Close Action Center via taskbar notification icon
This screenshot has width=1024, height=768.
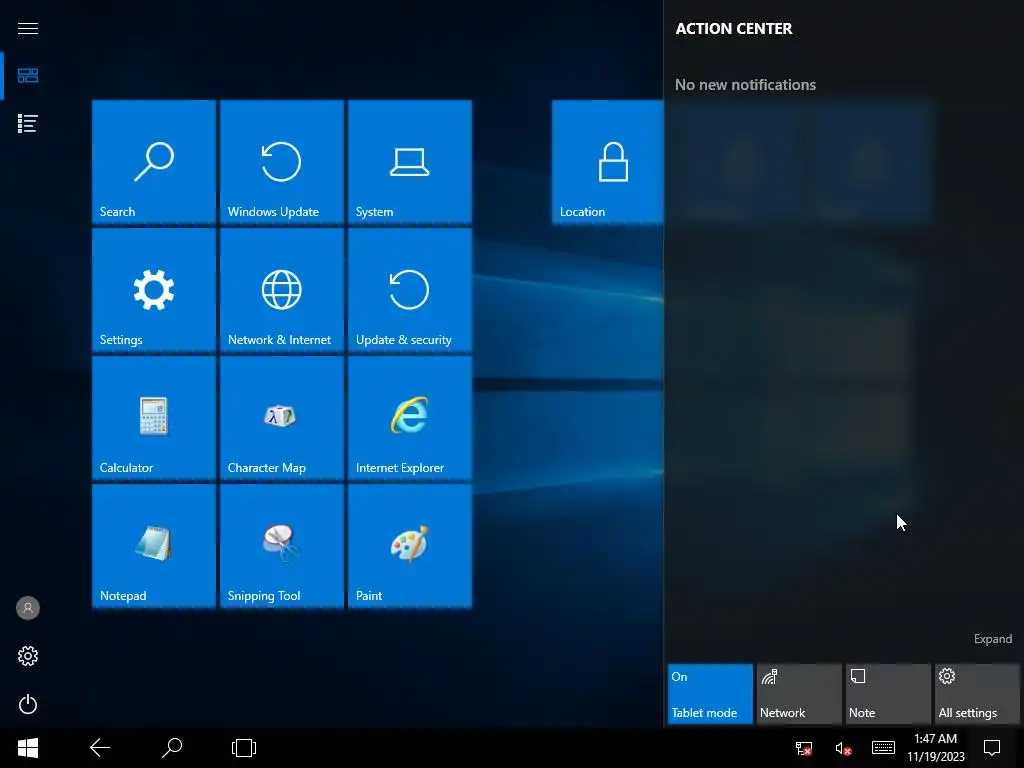click(992, 748)
